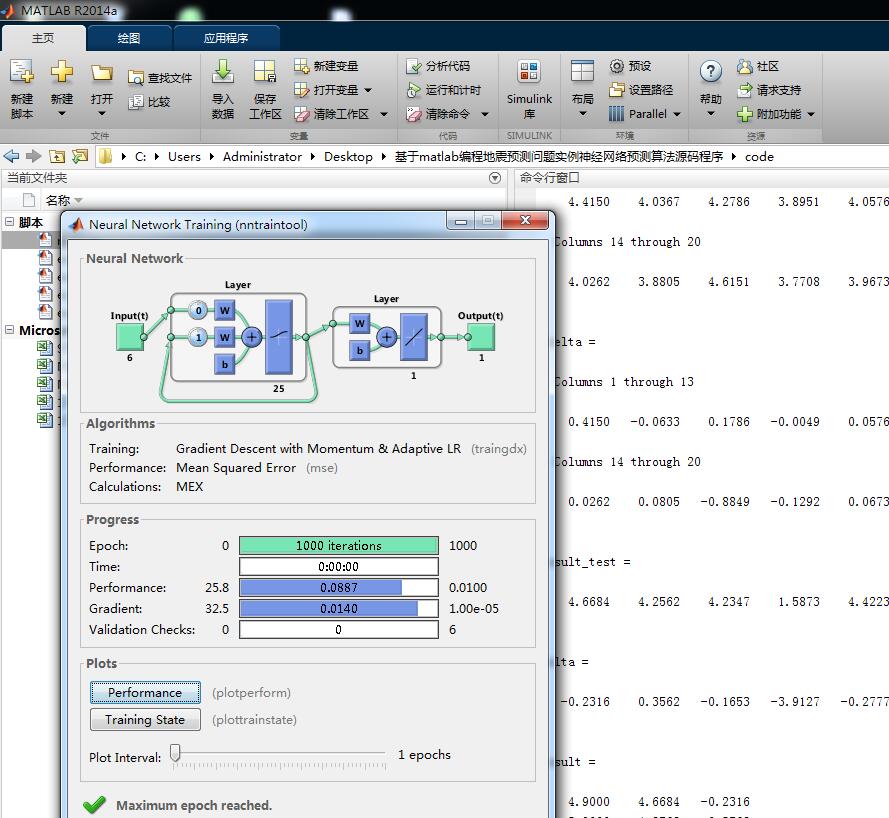Viewport: 889px width, 818px height.
Task: Collapse the Microsoft group in file browser
Action: (x=10, y=329)
